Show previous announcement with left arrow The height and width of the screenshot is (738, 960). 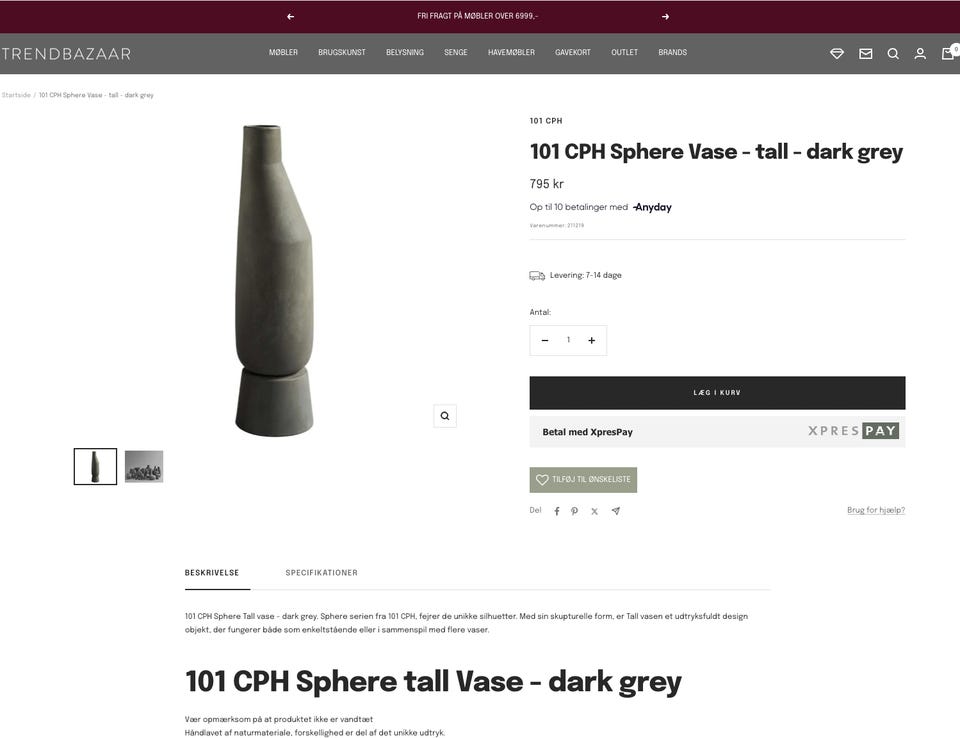coord(290,17)
